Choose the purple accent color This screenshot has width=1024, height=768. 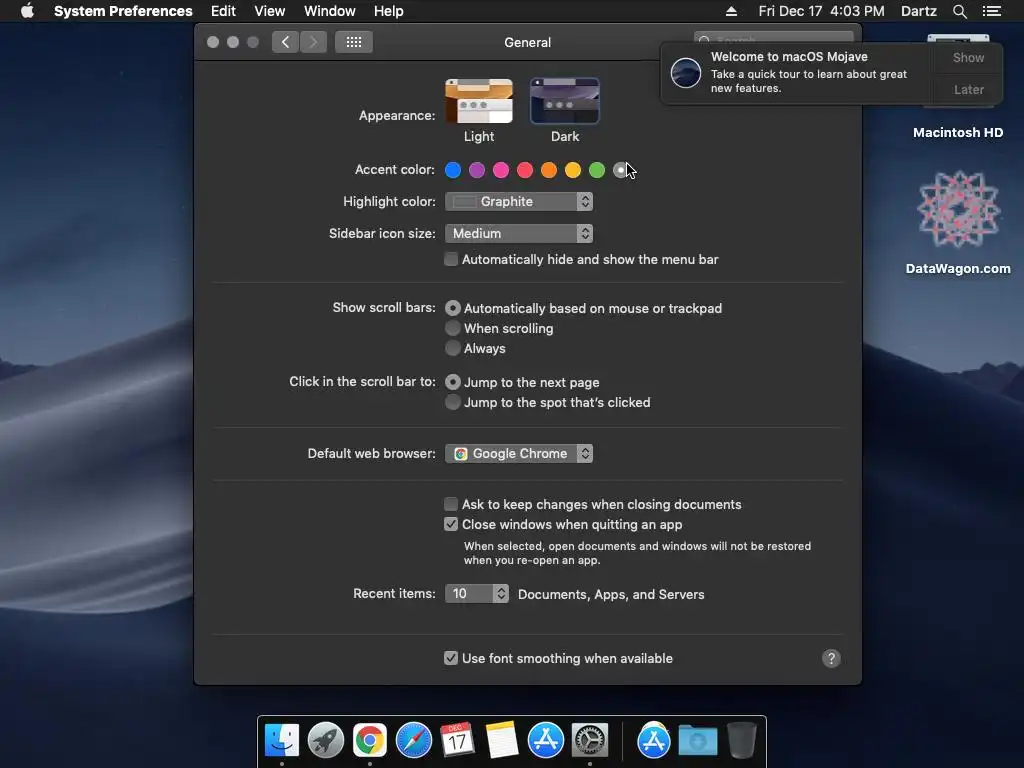(477, 170)
